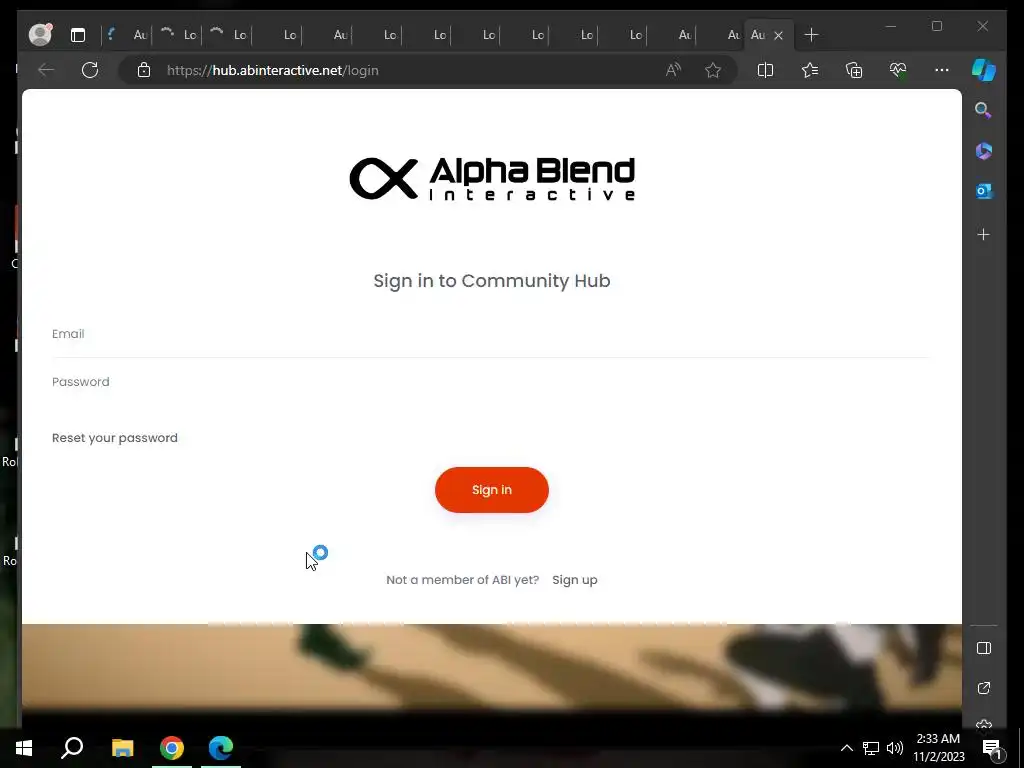
Task: Click Reset your password link
Action: click(x=115, y=438)
